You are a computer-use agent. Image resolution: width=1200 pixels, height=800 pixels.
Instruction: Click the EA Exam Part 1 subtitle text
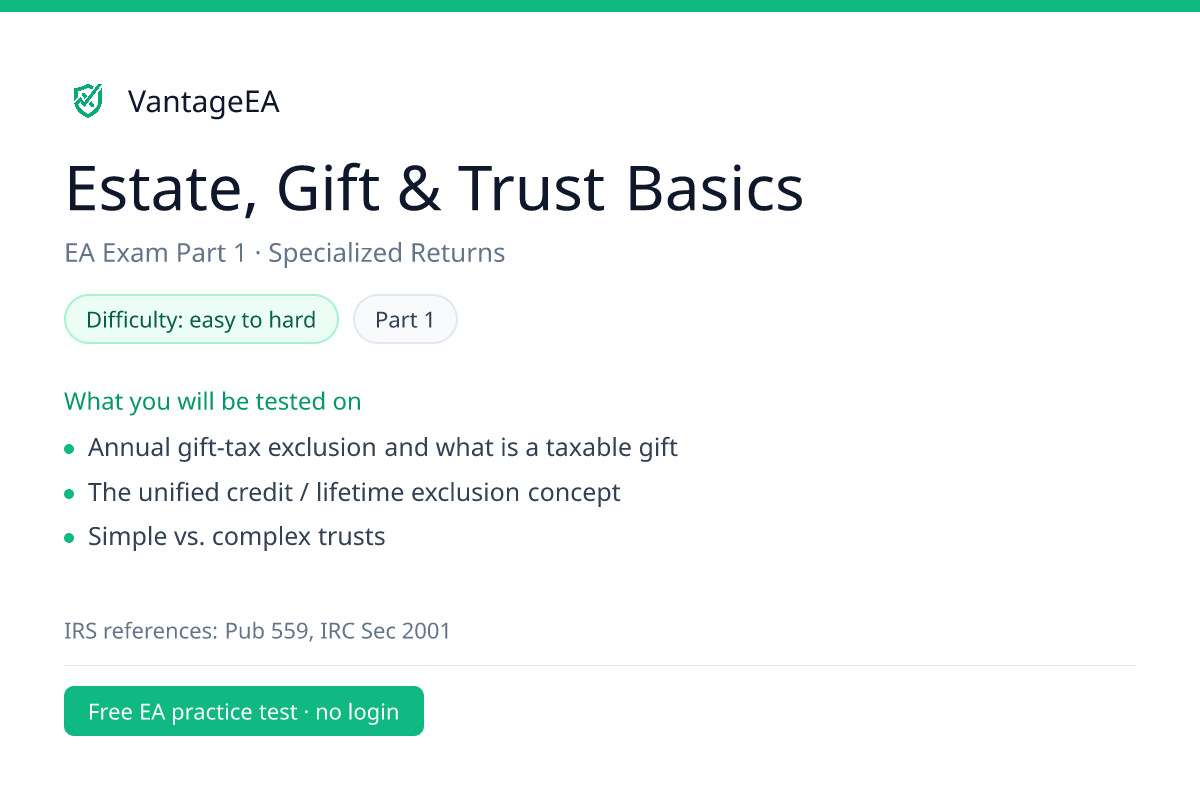(155, 253)
